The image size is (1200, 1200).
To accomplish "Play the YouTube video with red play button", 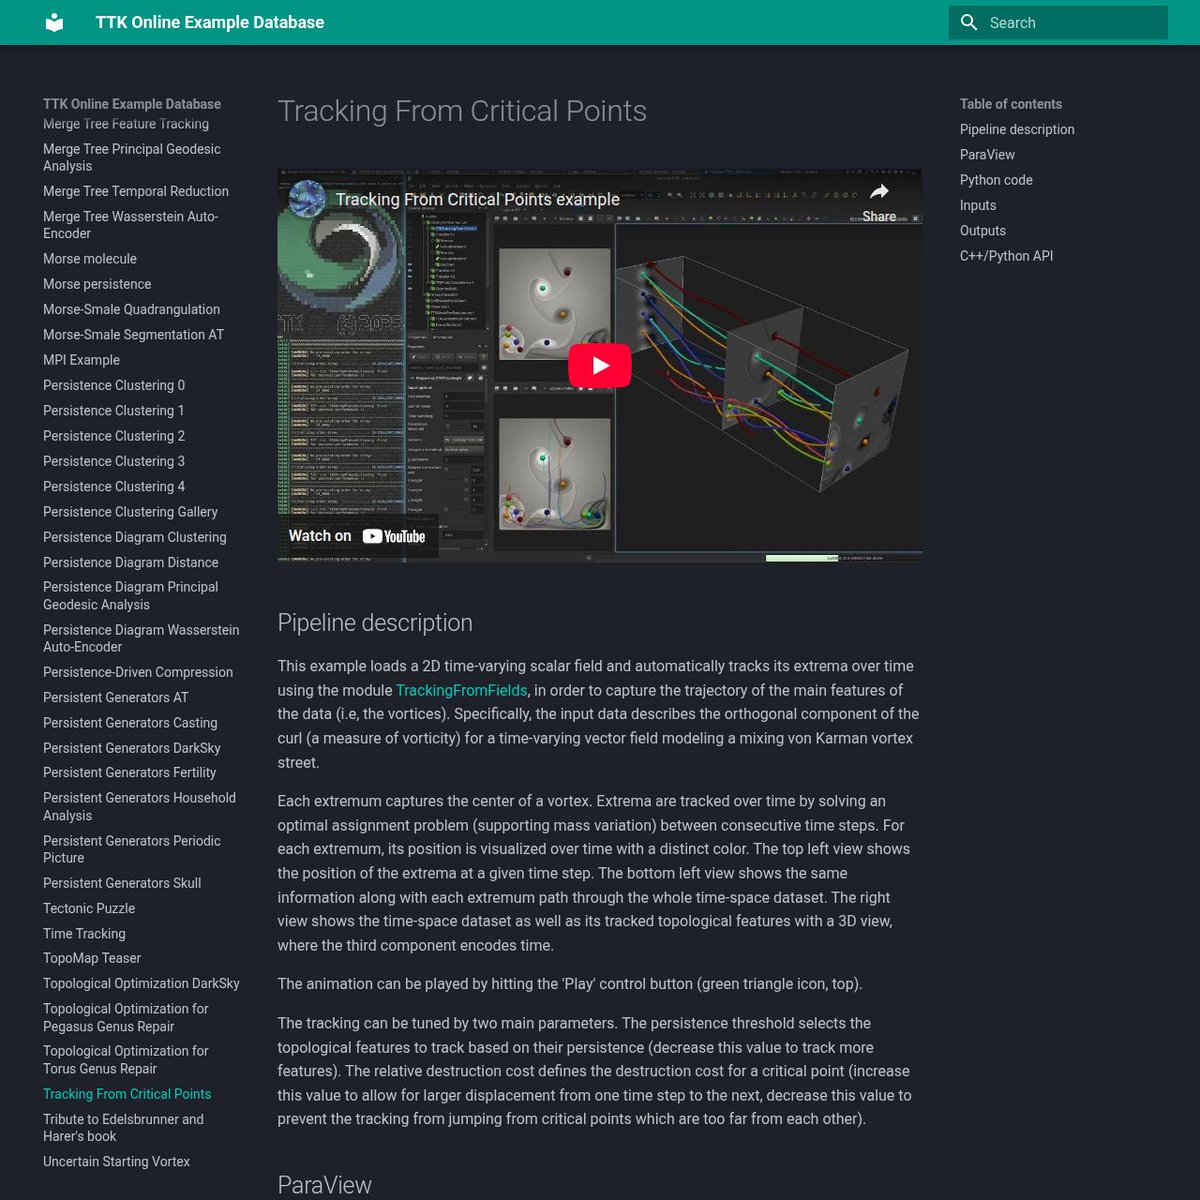I will 600,365.
